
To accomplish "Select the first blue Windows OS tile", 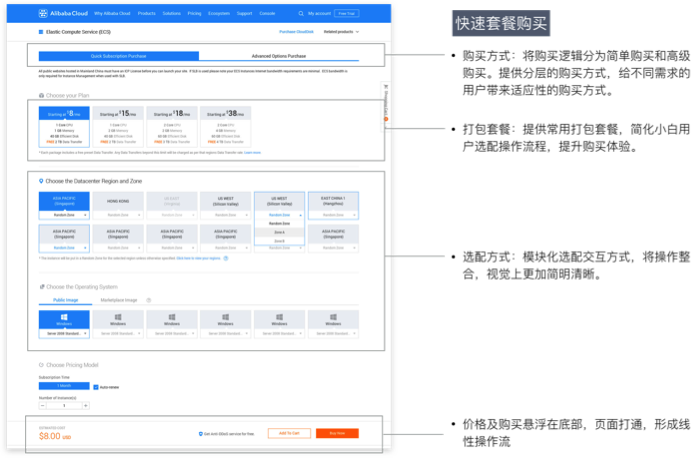I will [x=64, y=320].
